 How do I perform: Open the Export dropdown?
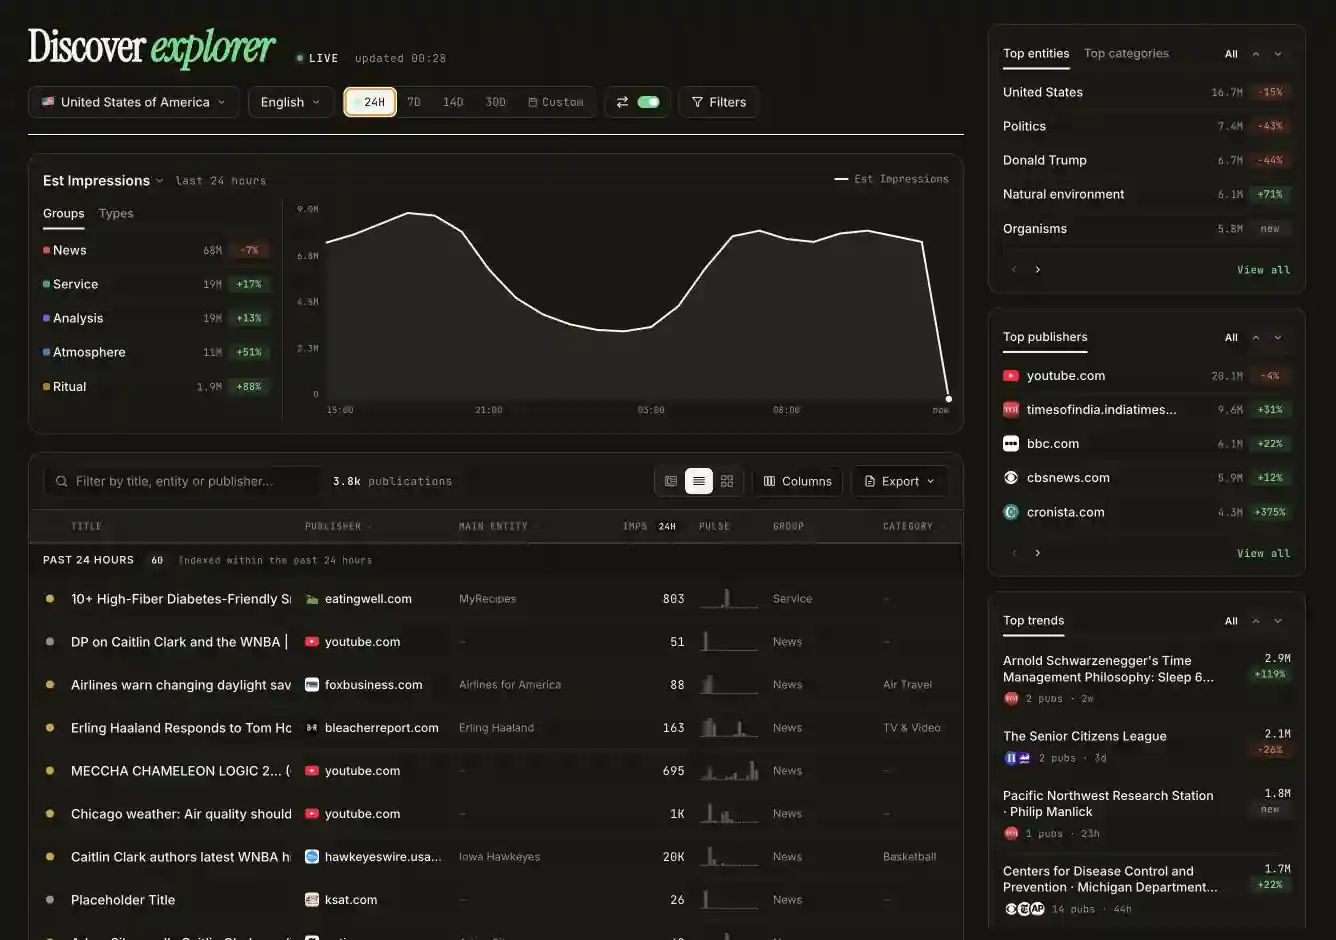[899, 481]
